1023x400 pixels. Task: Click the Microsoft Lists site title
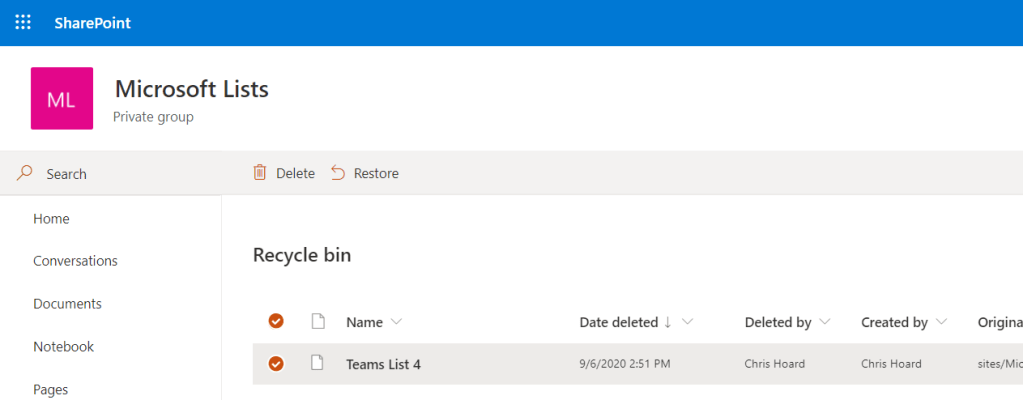(x=192, y=89)
